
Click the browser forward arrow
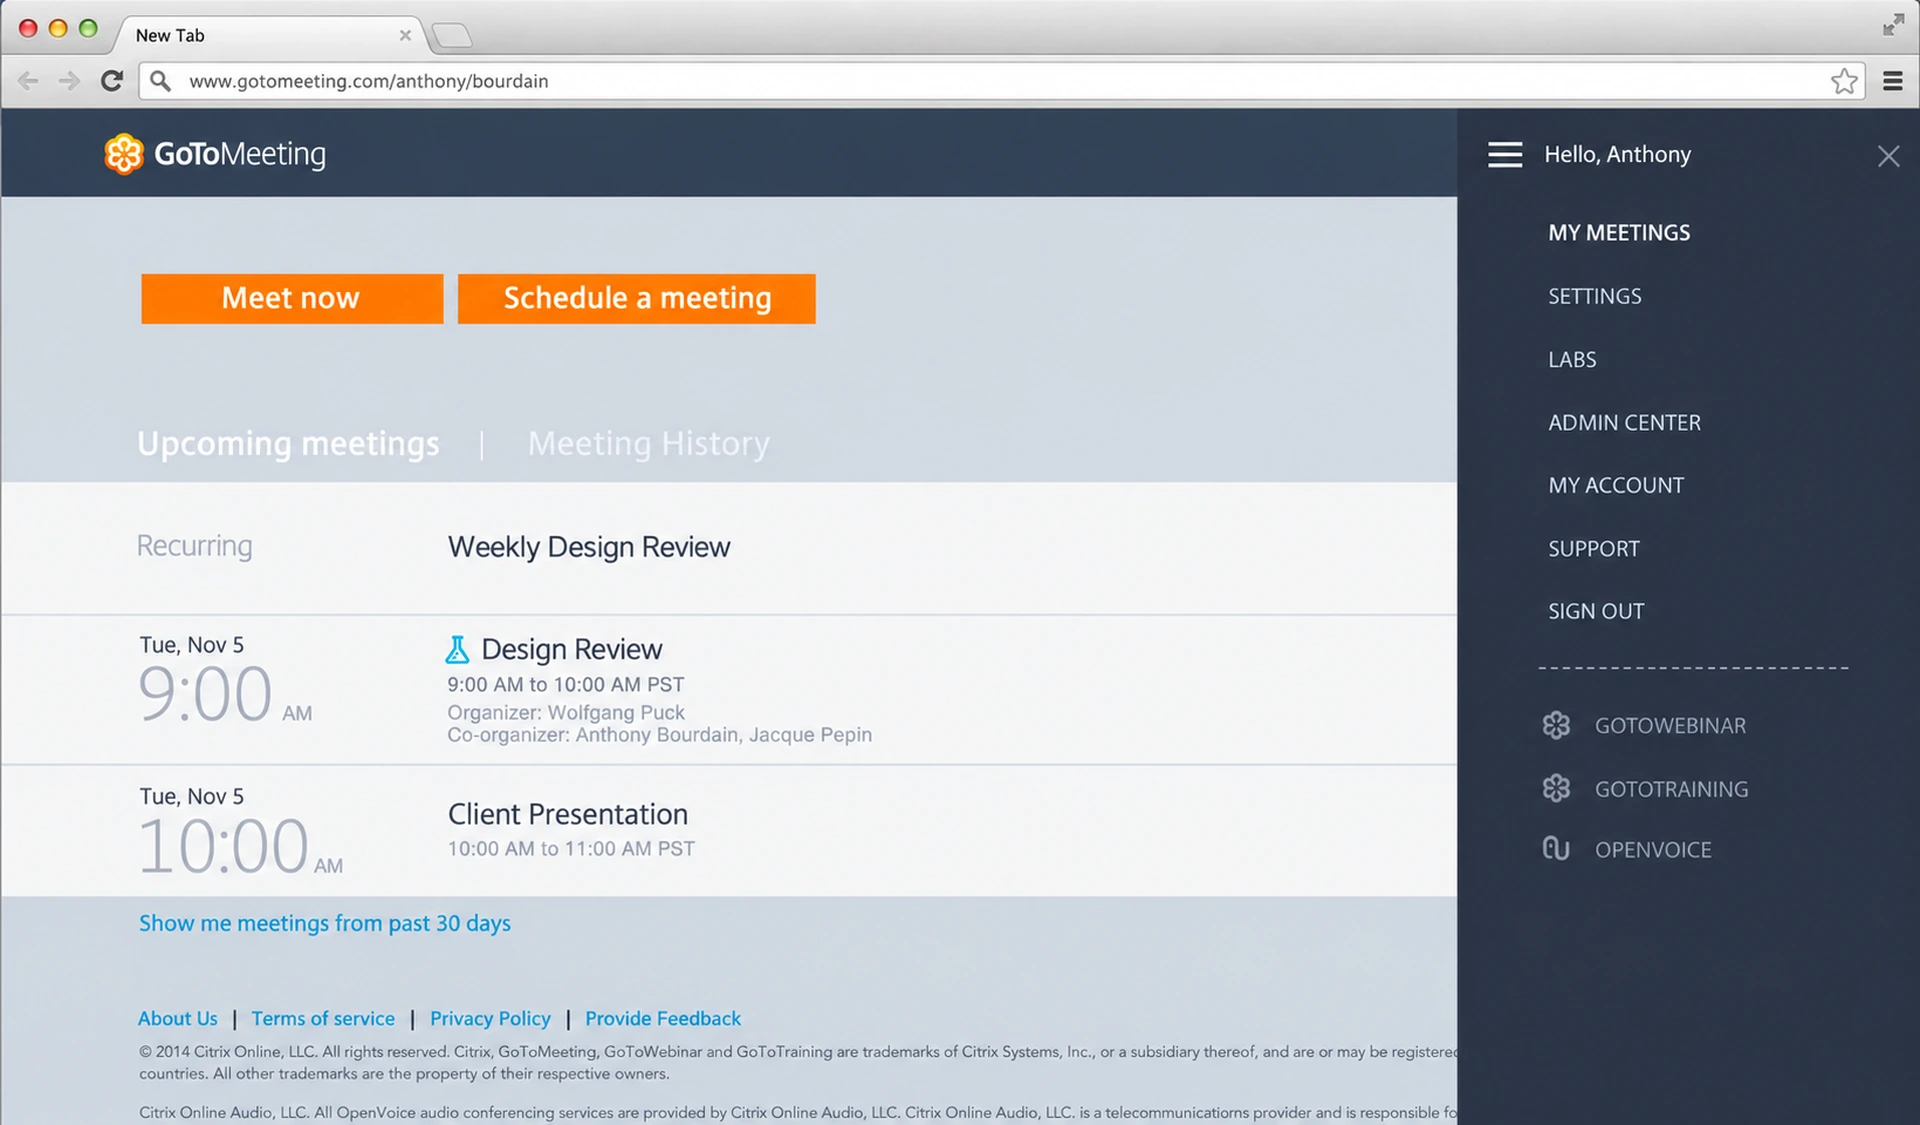[x=69, y=81]
